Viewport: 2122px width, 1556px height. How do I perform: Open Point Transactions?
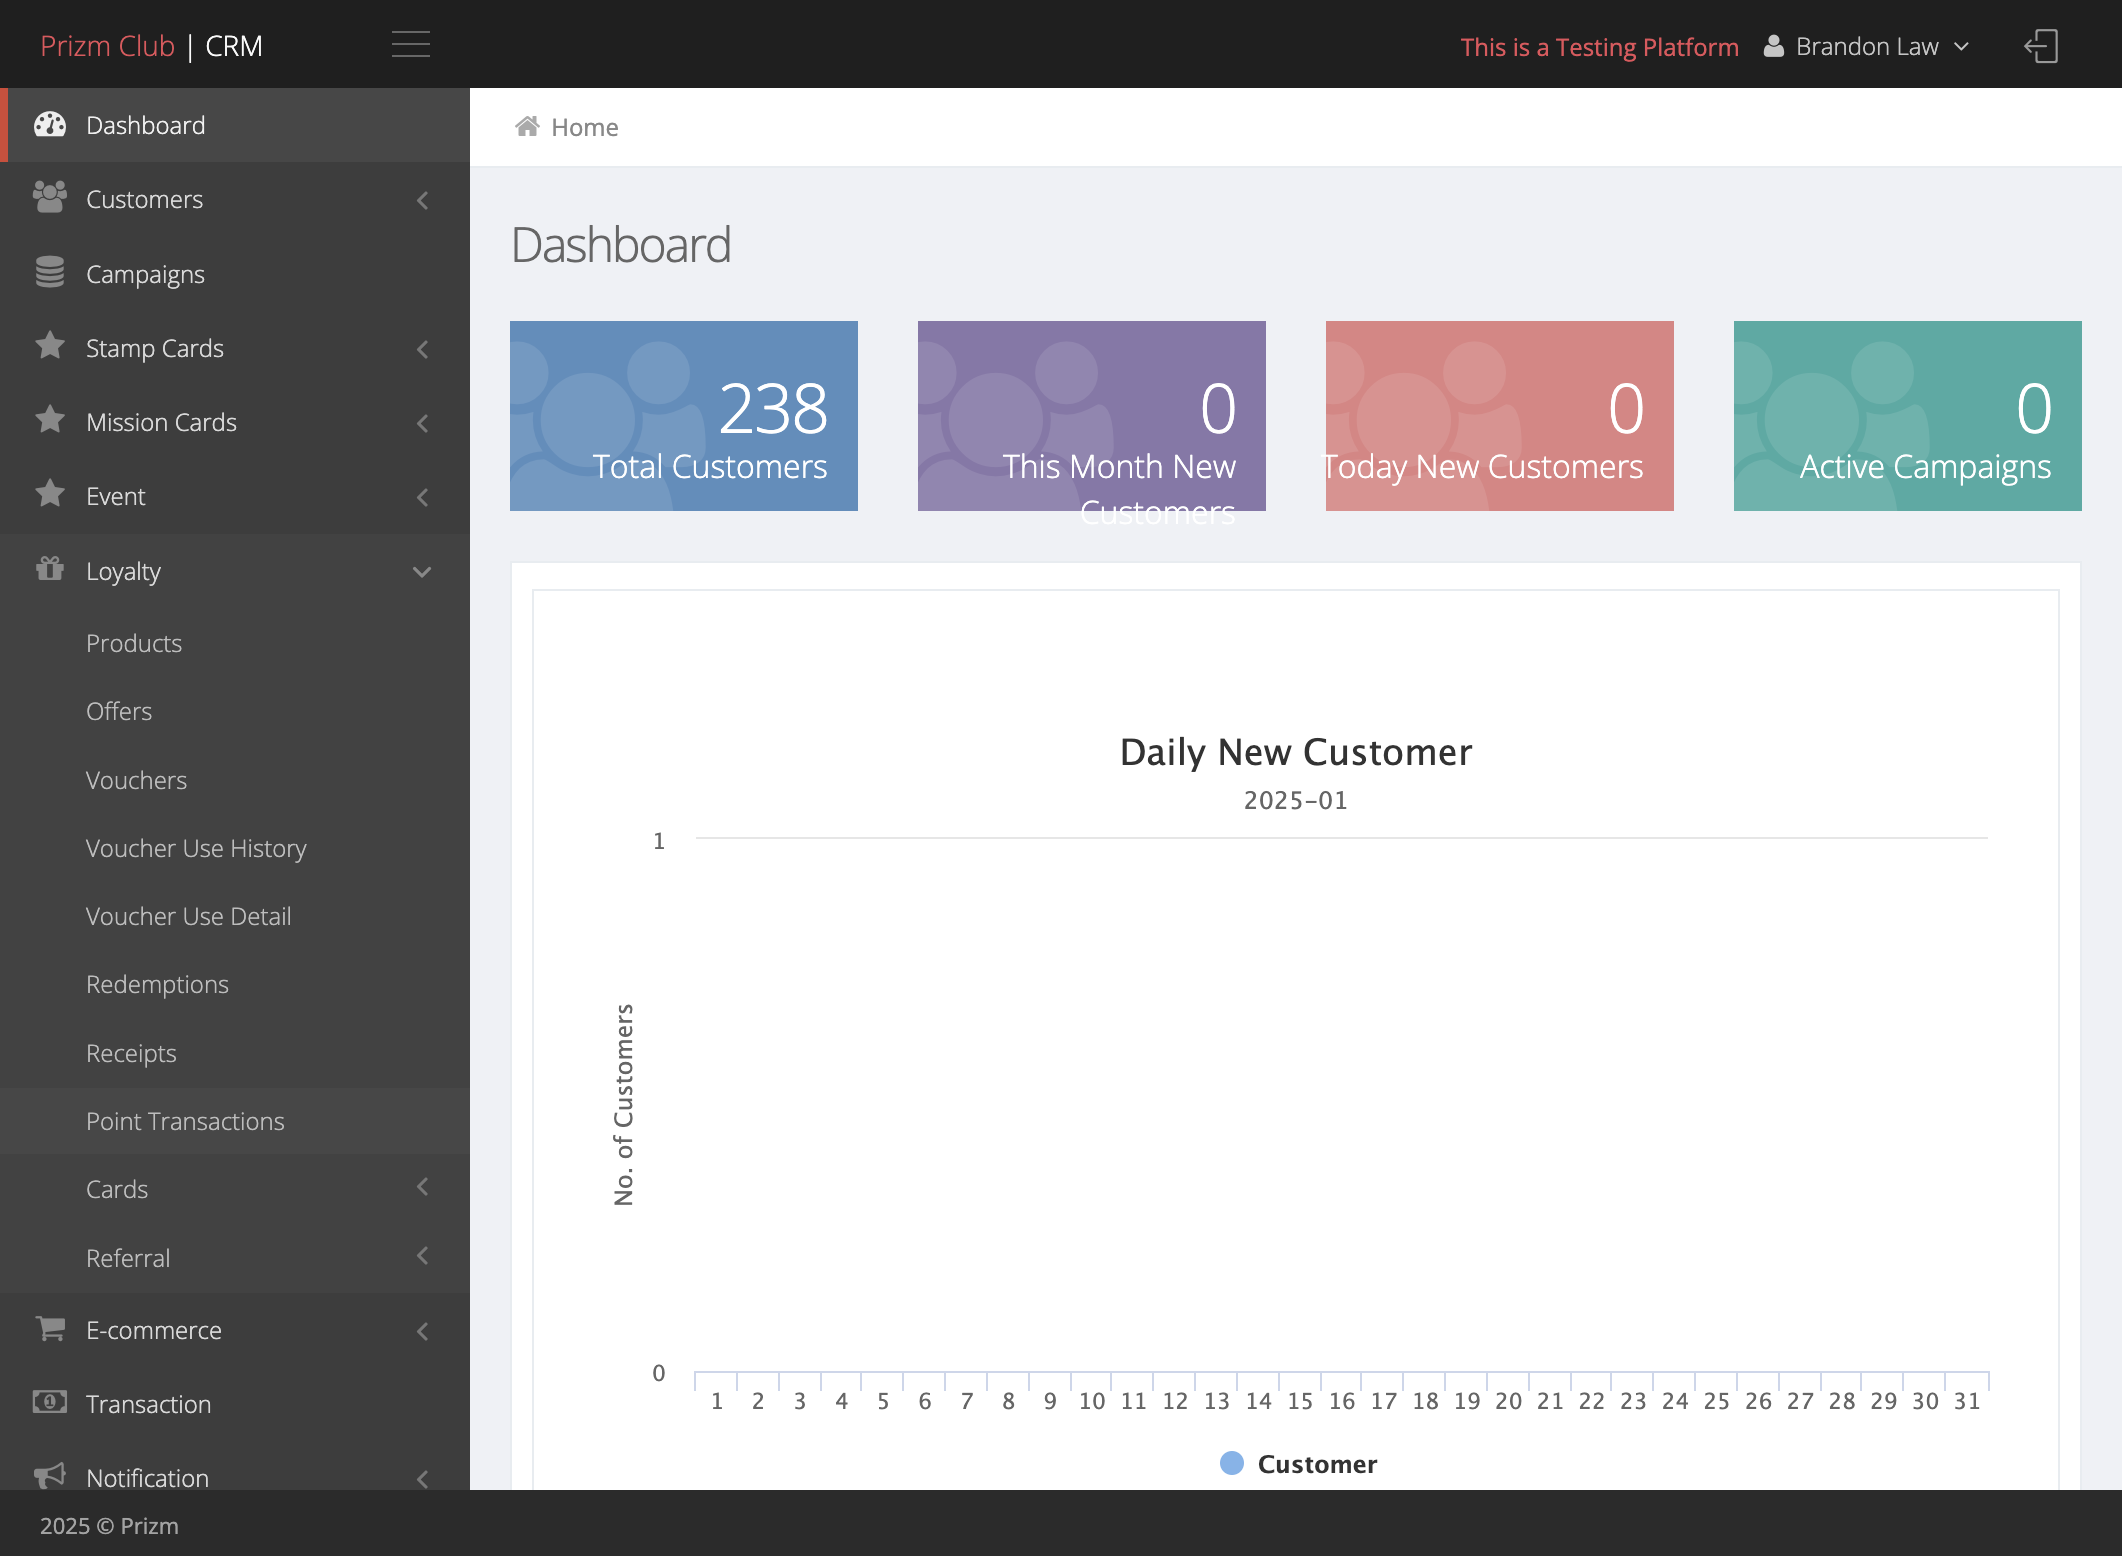[235, 1121]
